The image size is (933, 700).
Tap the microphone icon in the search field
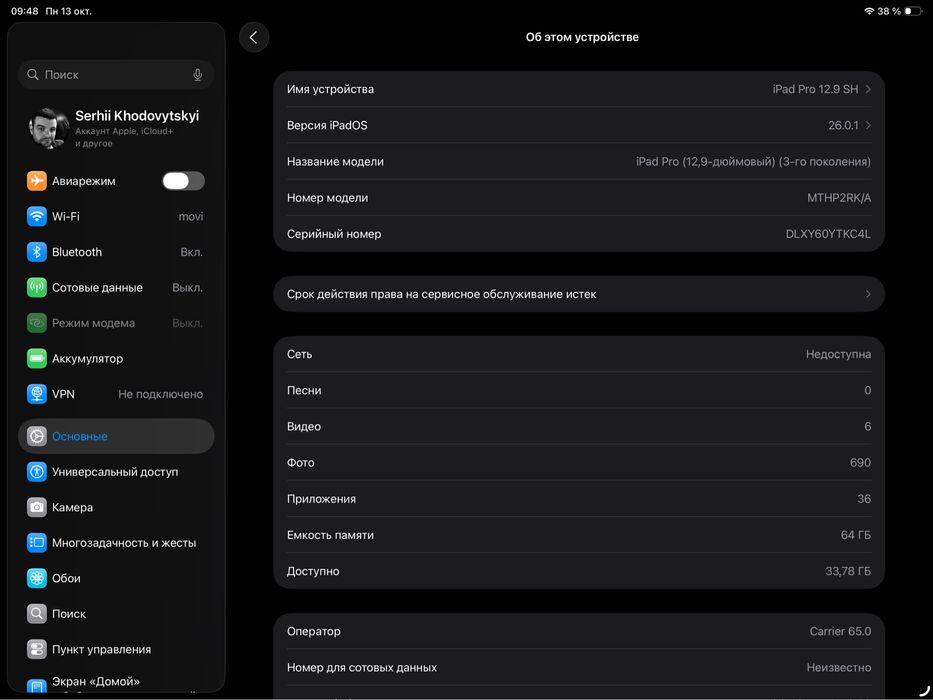coord(198,75)
